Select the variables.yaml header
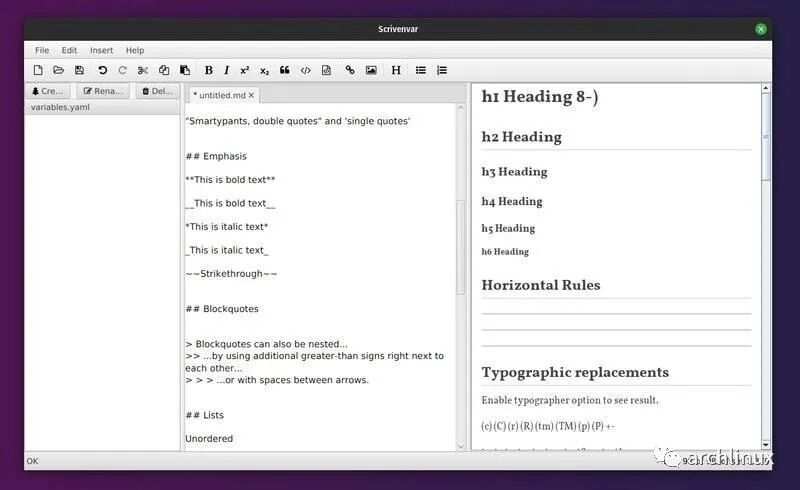This screenshot has height=490, width=800. click(102, 107)
